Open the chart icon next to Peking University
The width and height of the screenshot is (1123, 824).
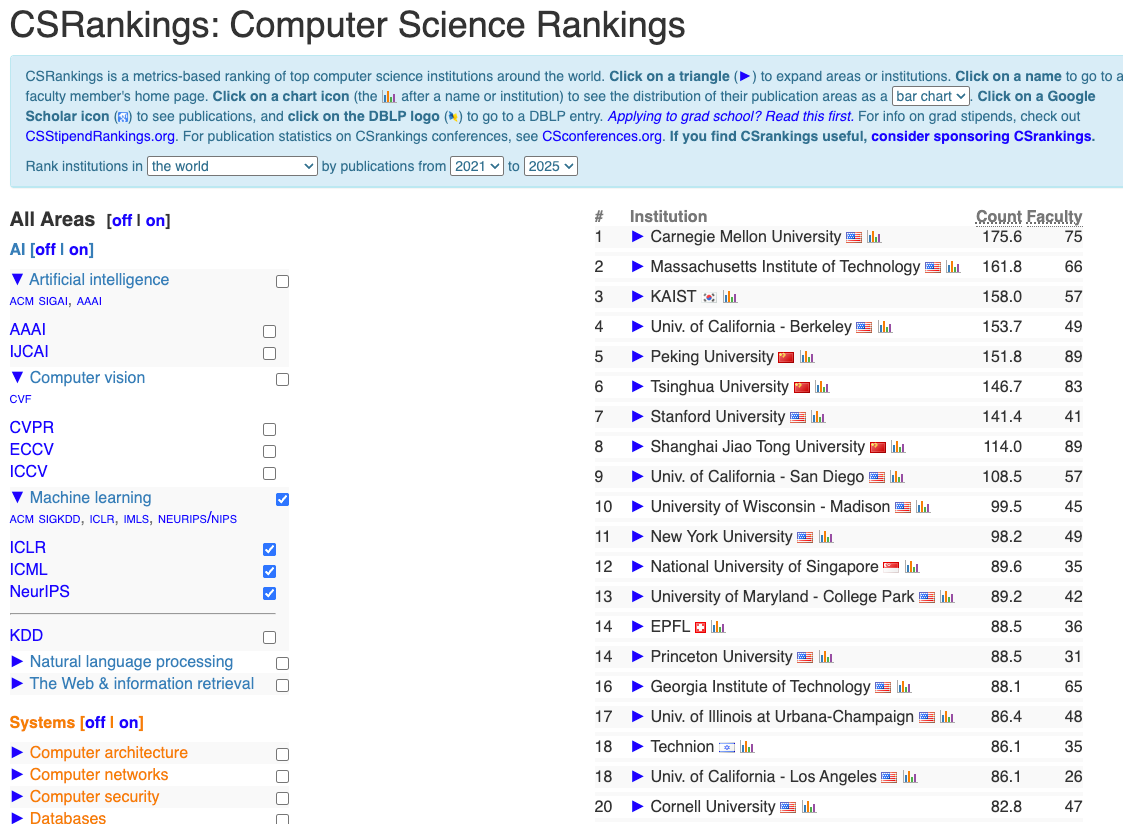point(807,357)
